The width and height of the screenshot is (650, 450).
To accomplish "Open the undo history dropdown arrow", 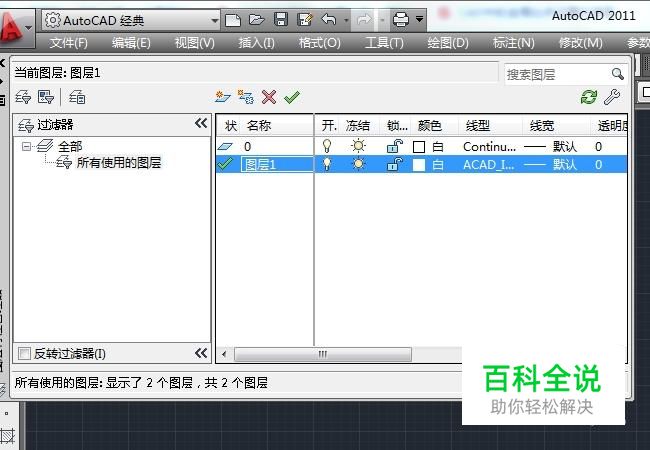I will pos(346,19).
